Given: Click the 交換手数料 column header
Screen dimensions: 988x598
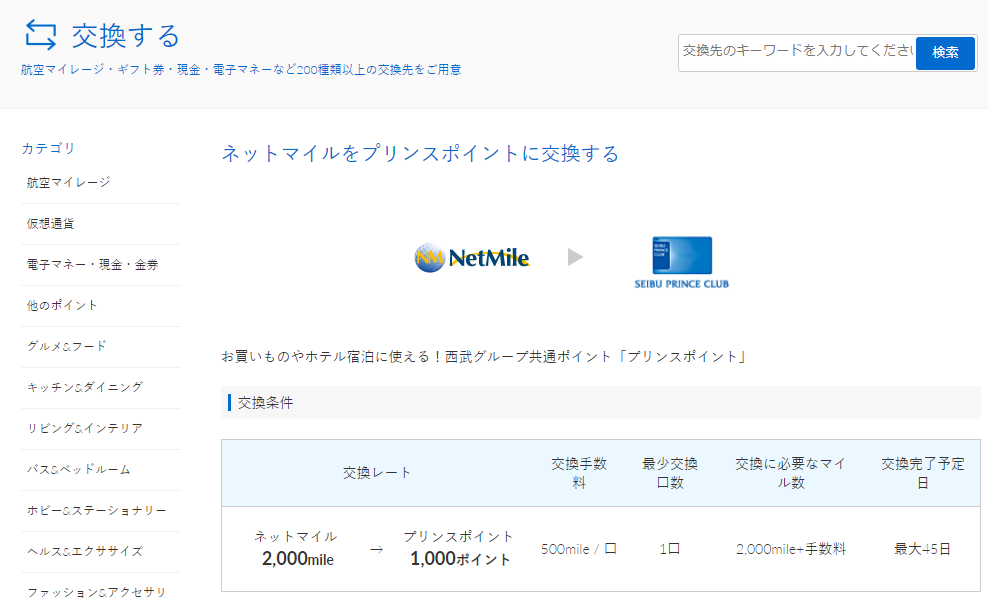Looking at the screenshot, I should click(579, 473).
